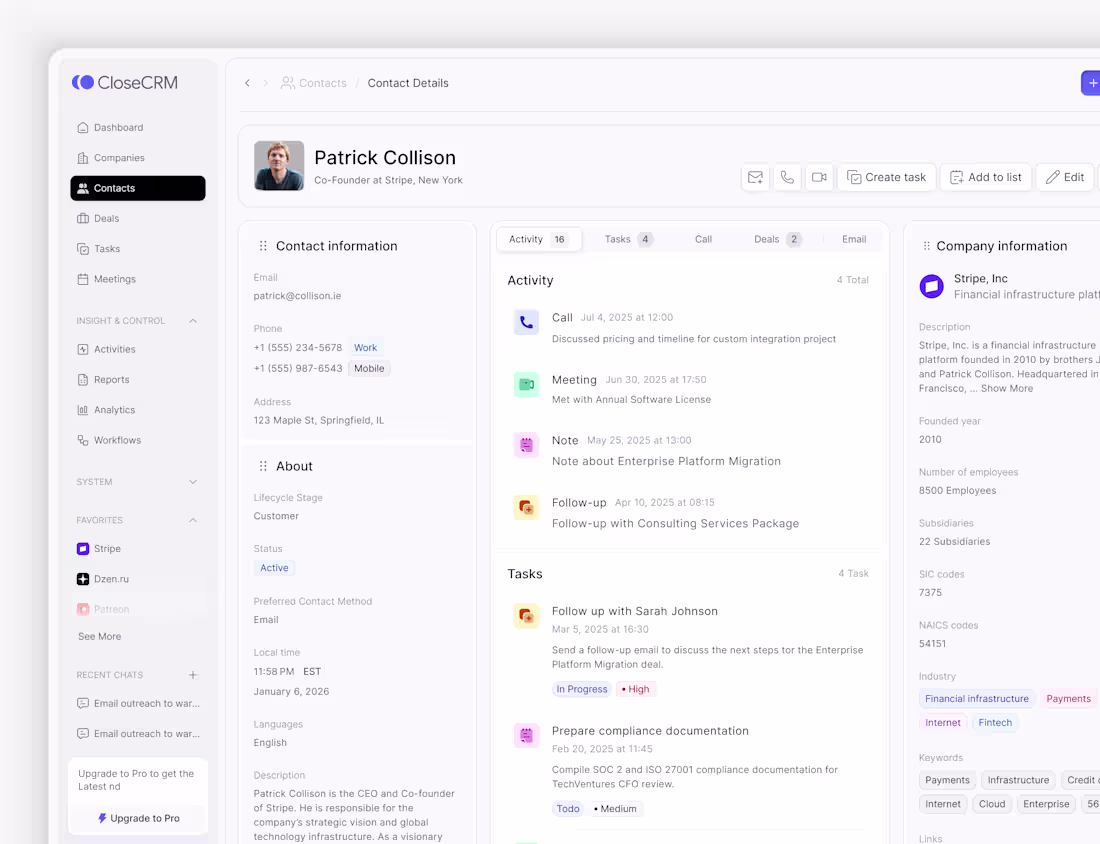Click the Stripe logo in Company information
Screen dimensions: 1100x844
pos(931,286)
